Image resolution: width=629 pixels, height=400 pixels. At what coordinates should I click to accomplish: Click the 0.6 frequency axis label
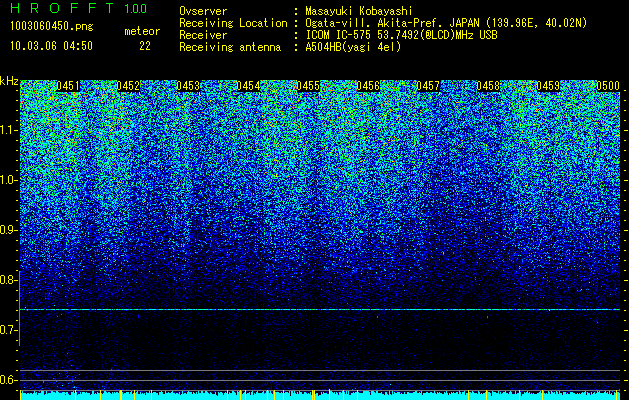[x=8, y=380]
